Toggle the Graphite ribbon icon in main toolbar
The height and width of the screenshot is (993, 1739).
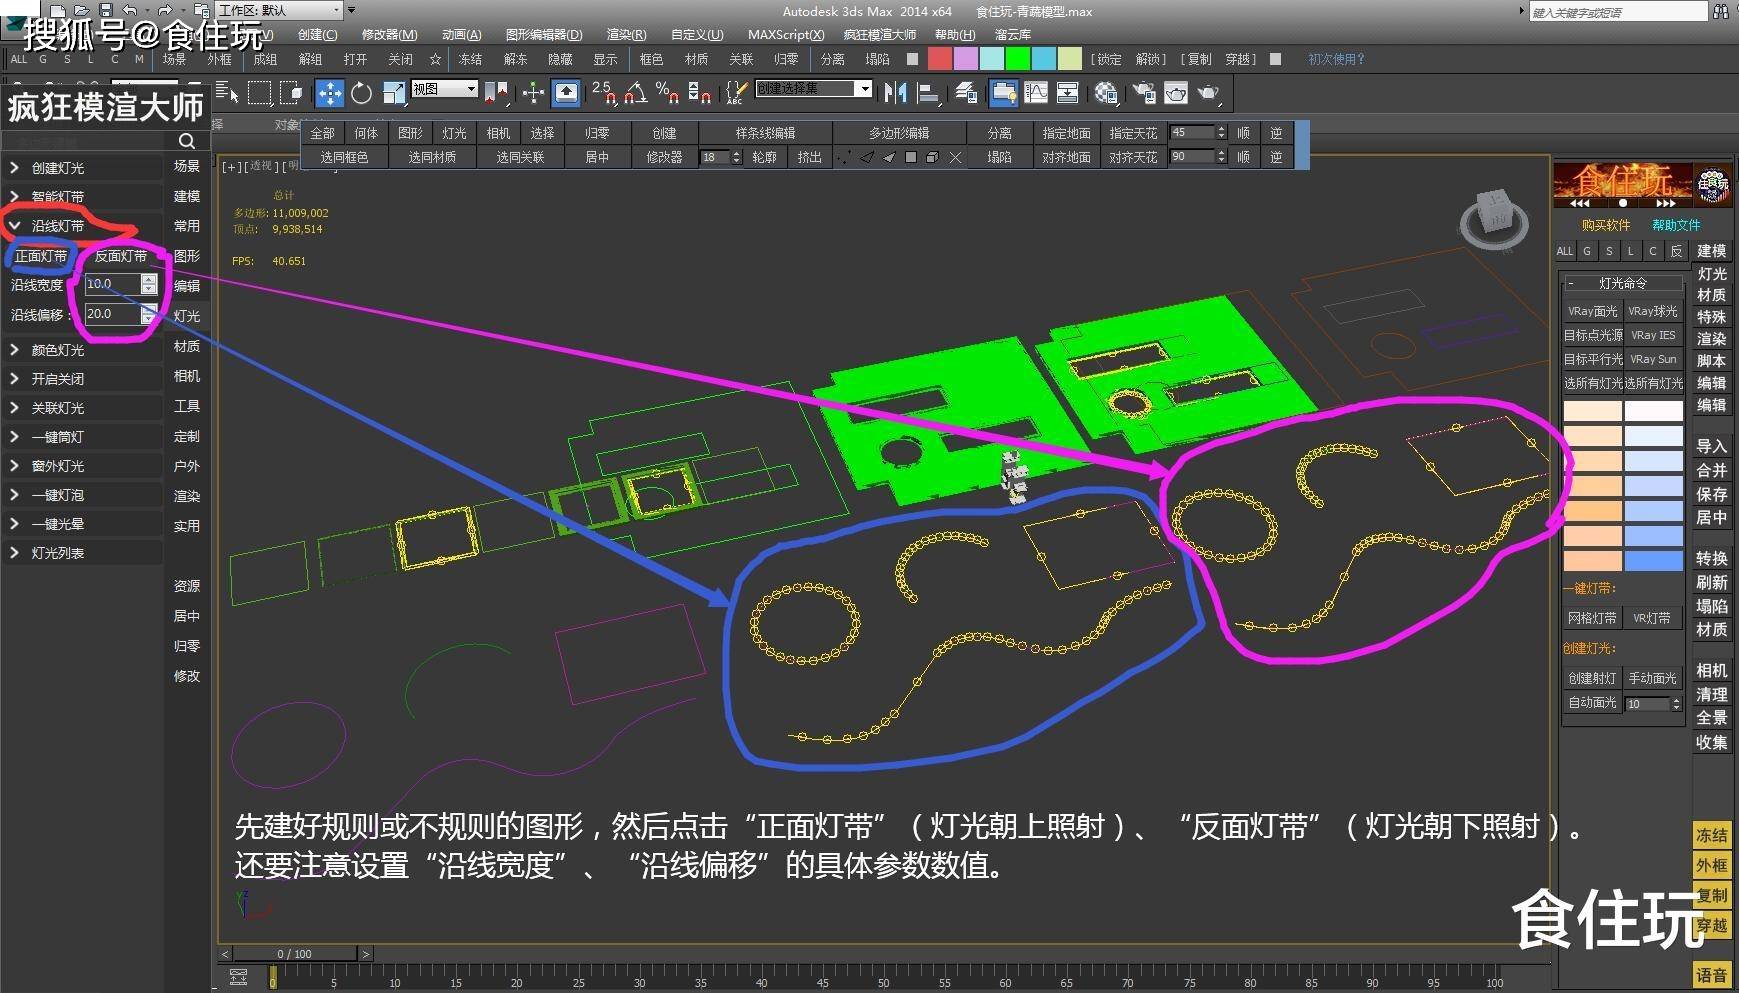(1003, 93)
